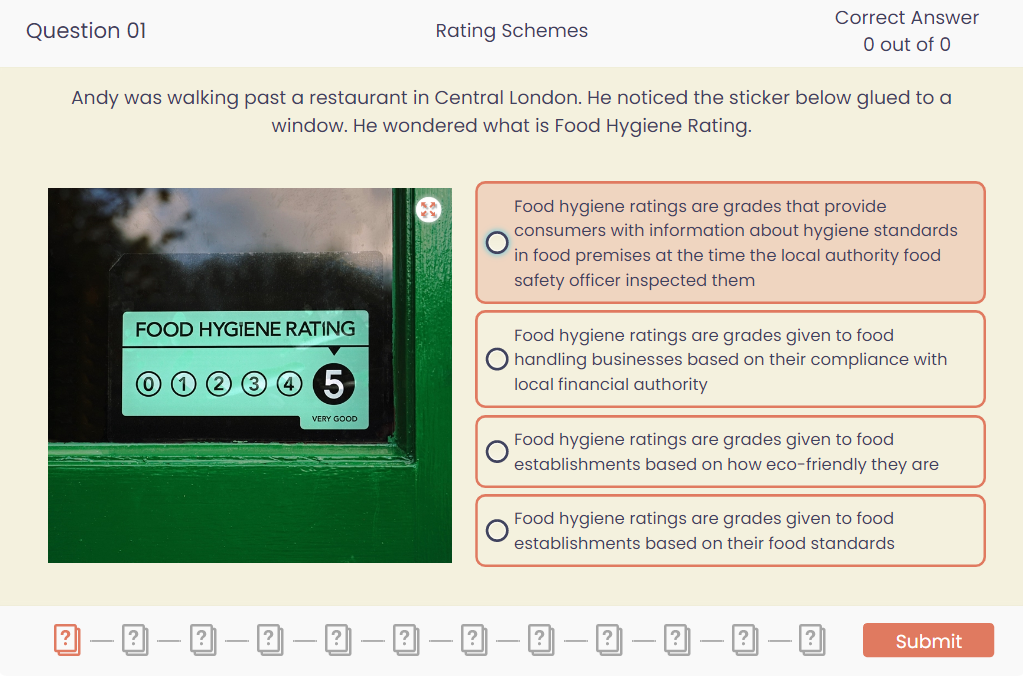Go to the fifth question card icon
The image size is (1023, 677).
338,640
